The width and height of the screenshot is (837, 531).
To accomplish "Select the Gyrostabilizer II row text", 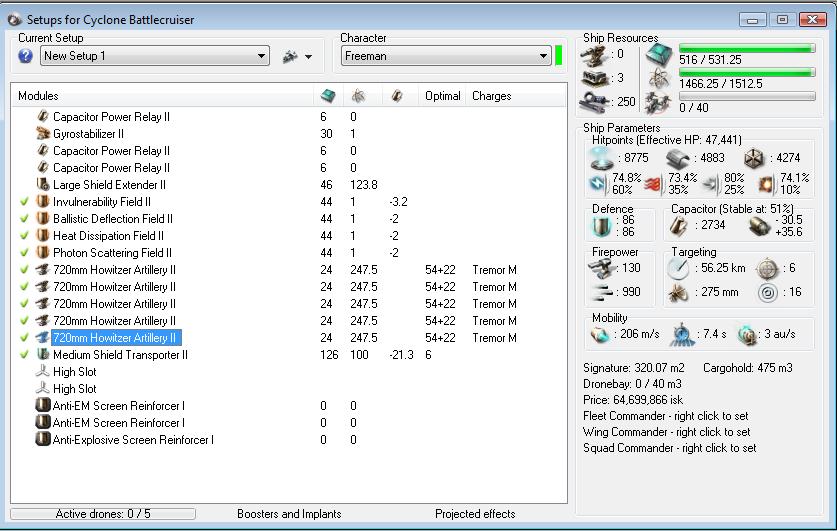I will click(x=88, y=134).
